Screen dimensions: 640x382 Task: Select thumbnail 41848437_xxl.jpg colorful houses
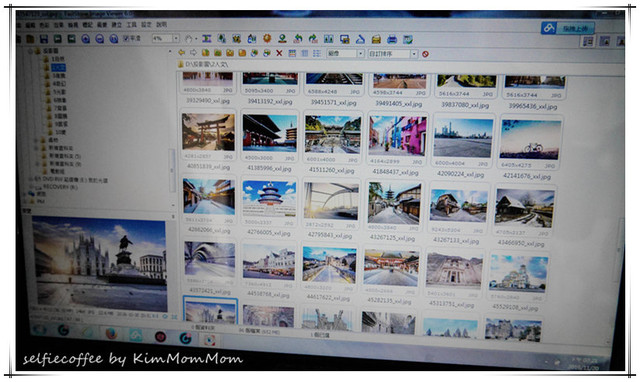[x=397, y=136]
